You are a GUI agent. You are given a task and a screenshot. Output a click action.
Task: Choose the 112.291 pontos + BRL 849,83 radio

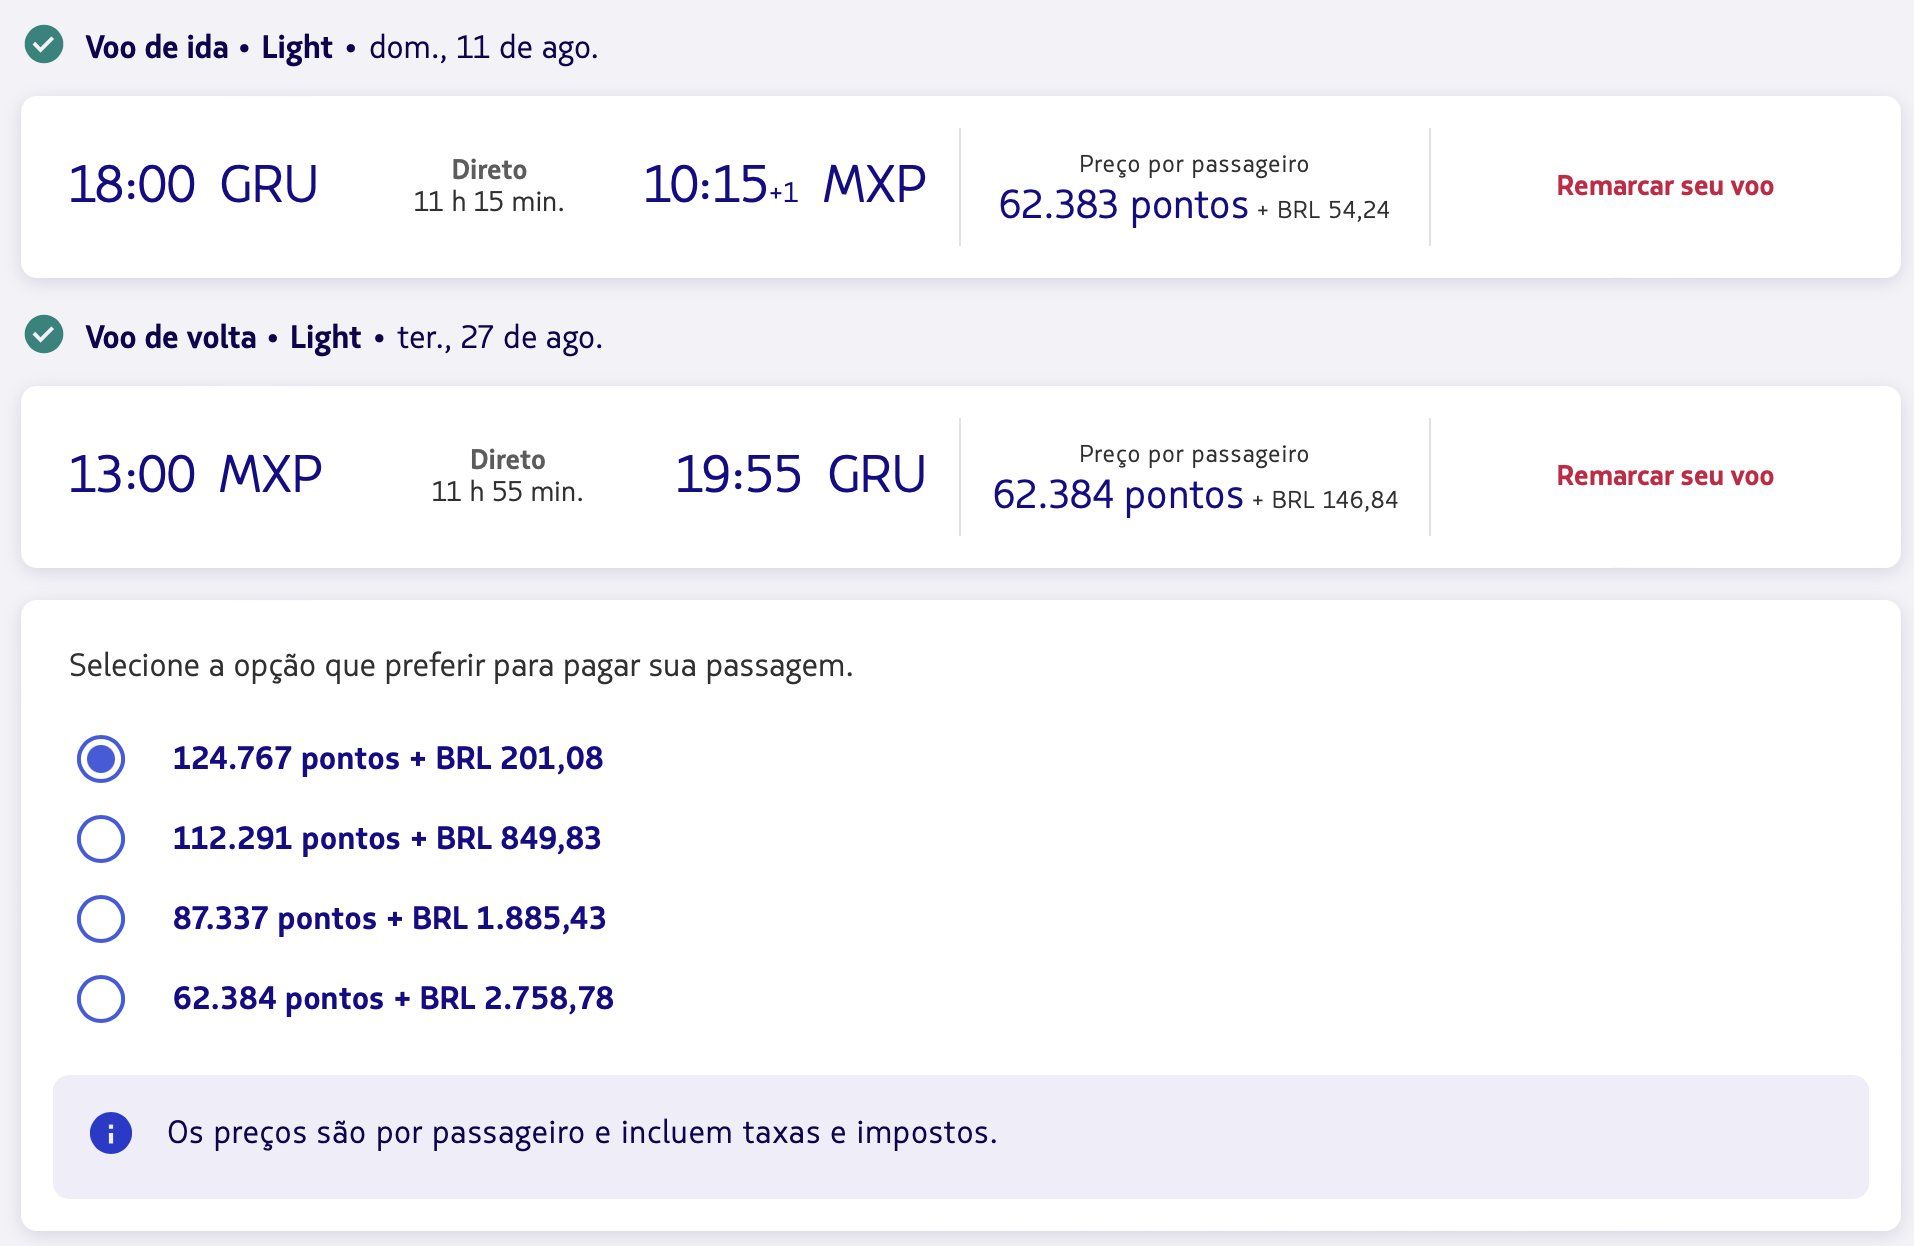[x=101, y=839]
